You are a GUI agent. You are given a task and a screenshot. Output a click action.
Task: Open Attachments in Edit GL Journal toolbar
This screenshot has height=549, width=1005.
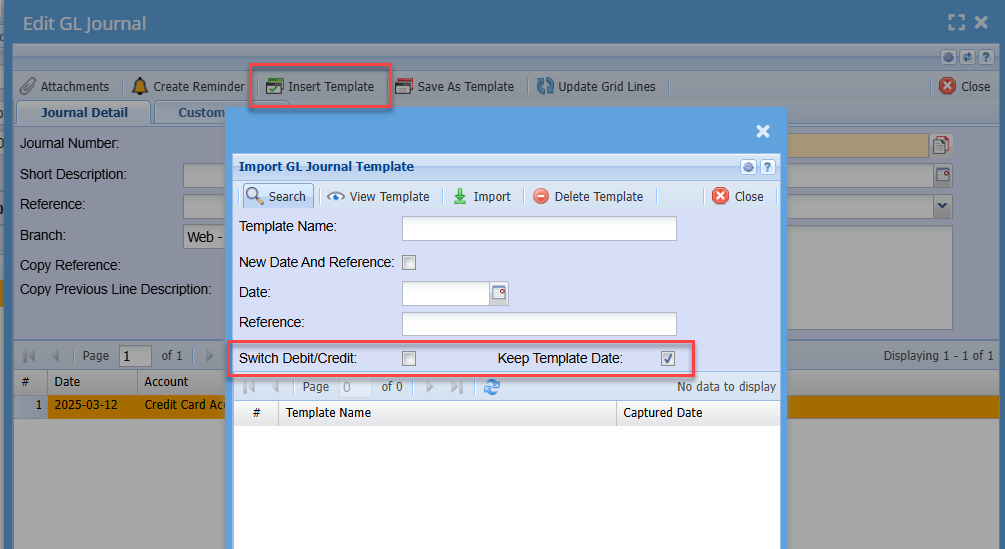pos(65,86)
